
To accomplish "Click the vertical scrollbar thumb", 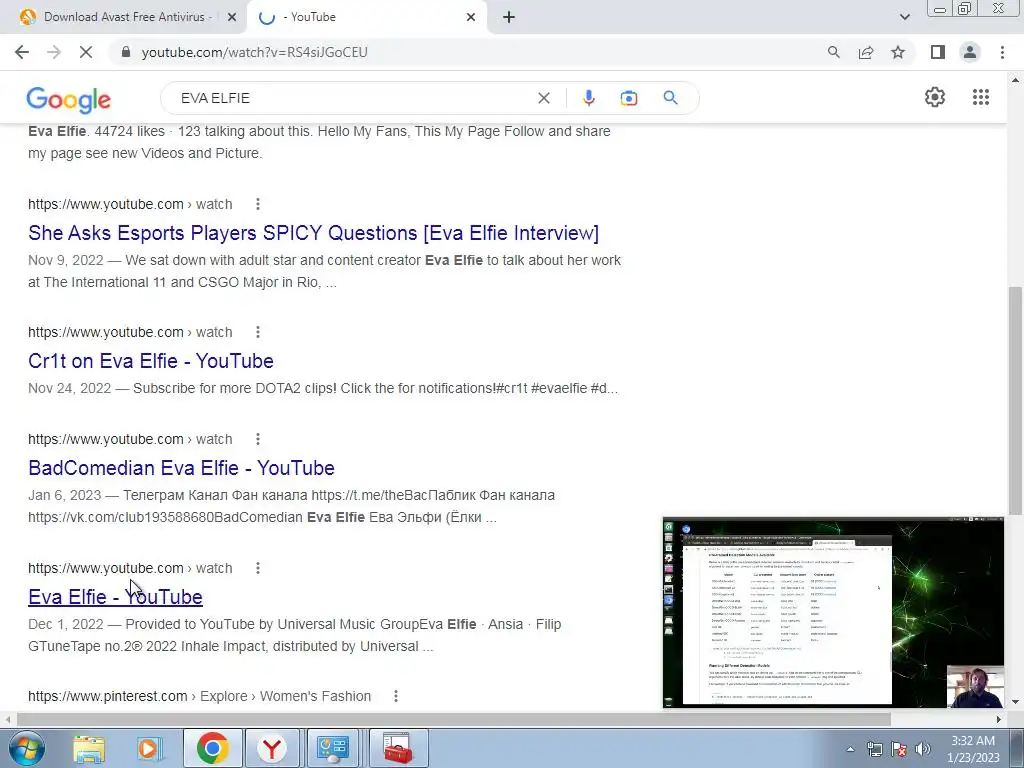I will [1015, 400].
